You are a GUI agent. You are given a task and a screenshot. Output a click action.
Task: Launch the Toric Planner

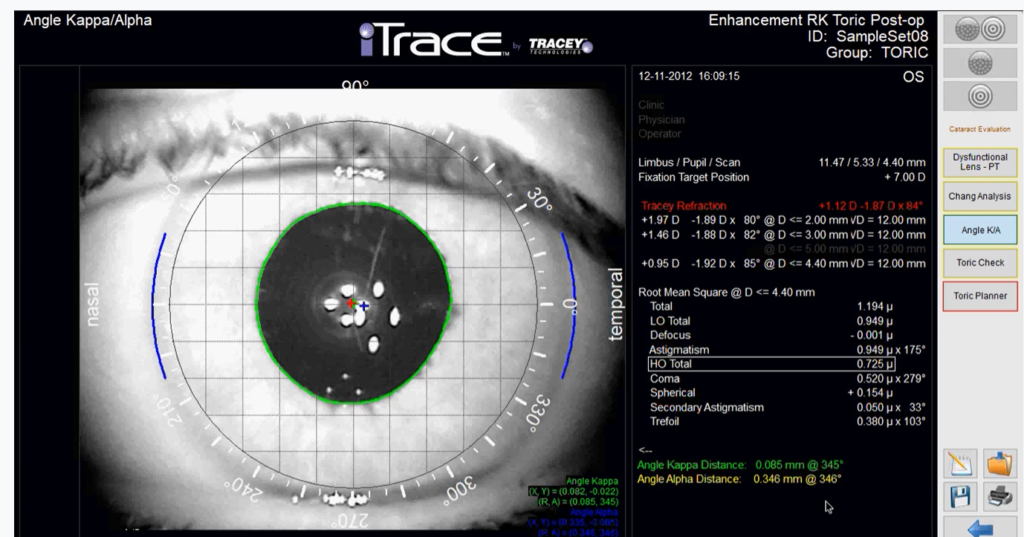tap(980, 296)
